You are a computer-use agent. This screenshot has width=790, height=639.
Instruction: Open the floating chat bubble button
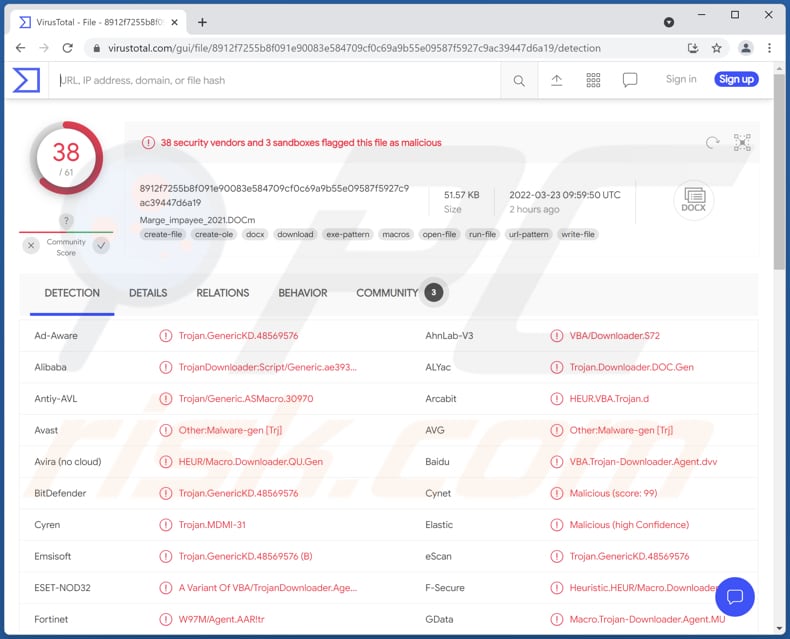pos(735,597)
